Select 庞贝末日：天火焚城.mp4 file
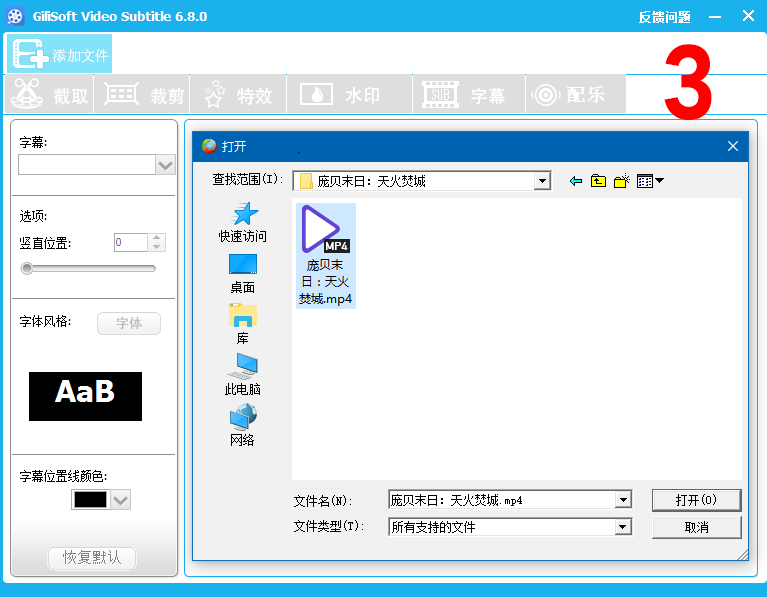 click(x=325, y=255)
